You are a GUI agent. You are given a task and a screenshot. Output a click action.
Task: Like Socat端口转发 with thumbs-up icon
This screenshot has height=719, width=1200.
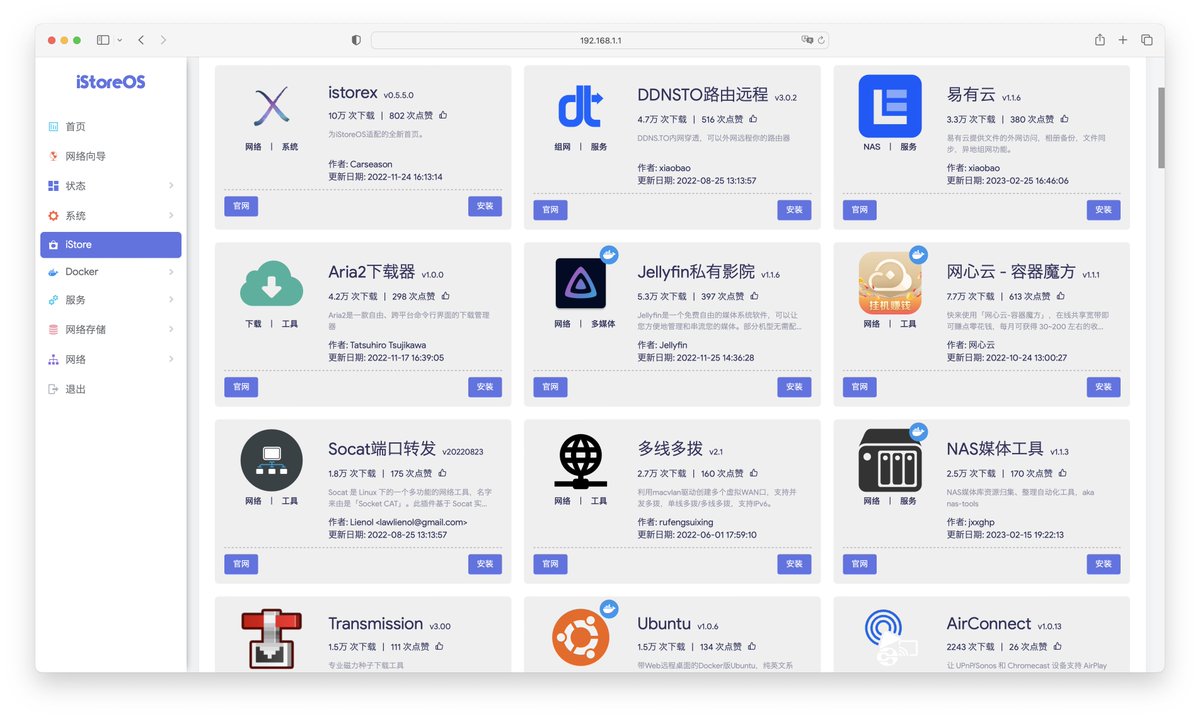coord(441,473)
